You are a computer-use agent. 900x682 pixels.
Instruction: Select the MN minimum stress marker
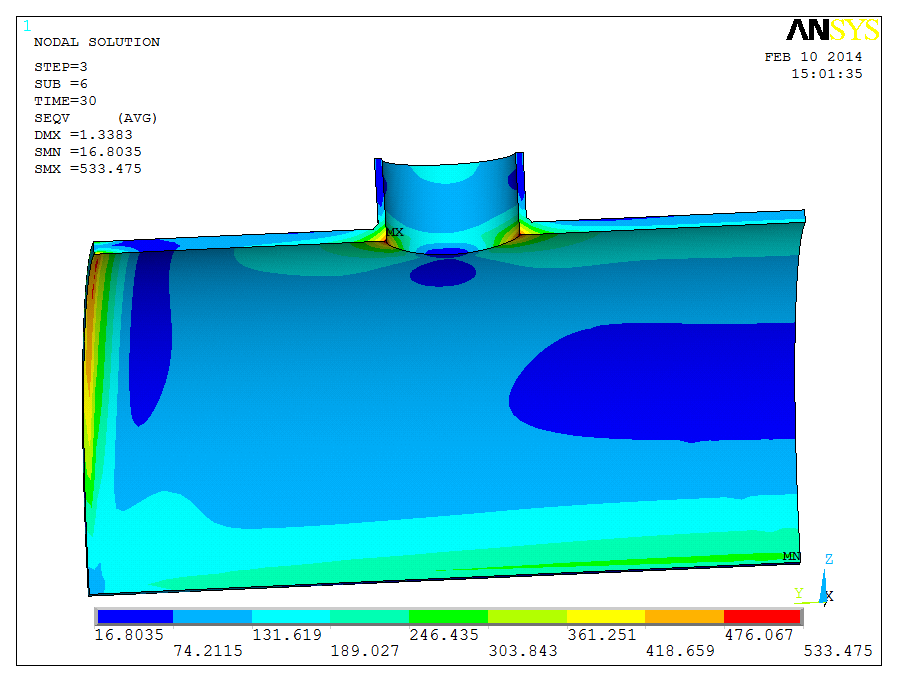(x=791, y=556)
